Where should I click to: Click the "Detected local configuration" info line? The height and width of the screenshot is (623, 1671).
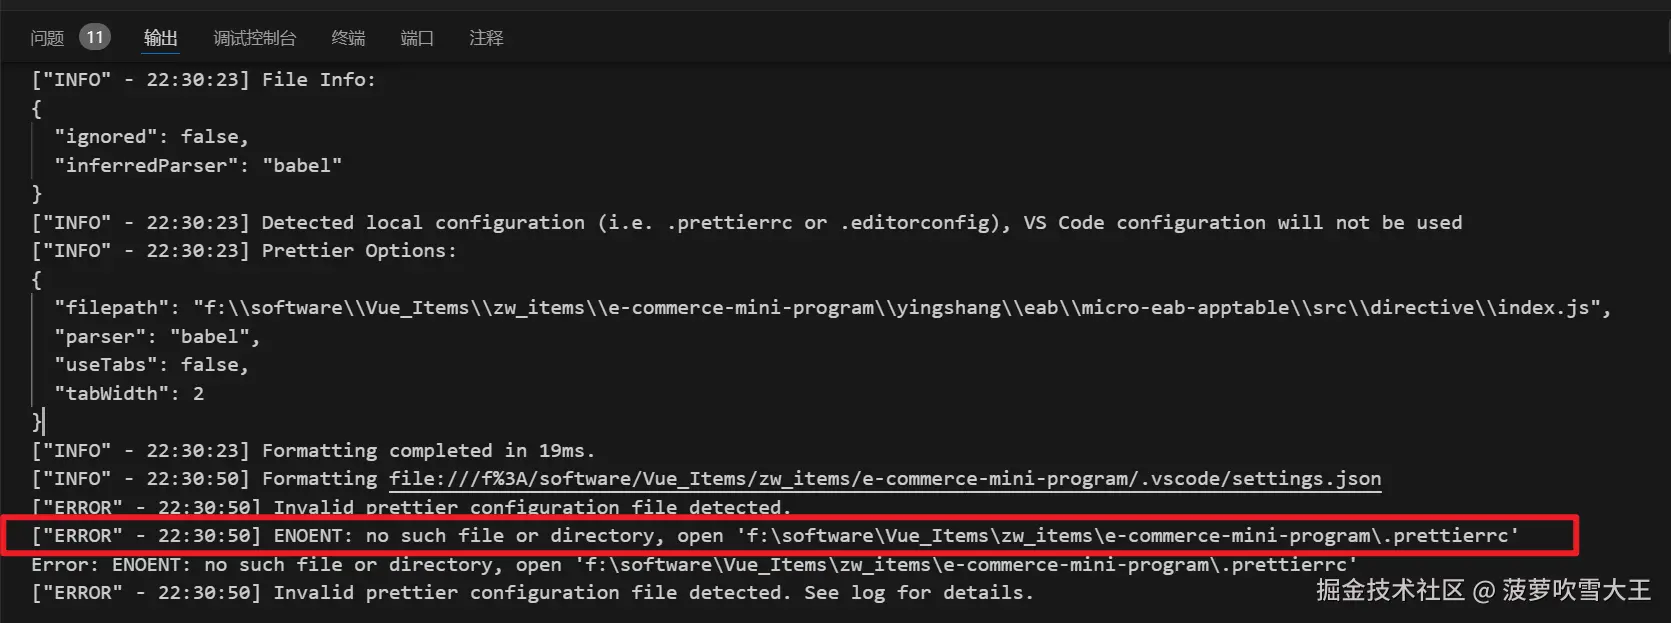(746, 223)
